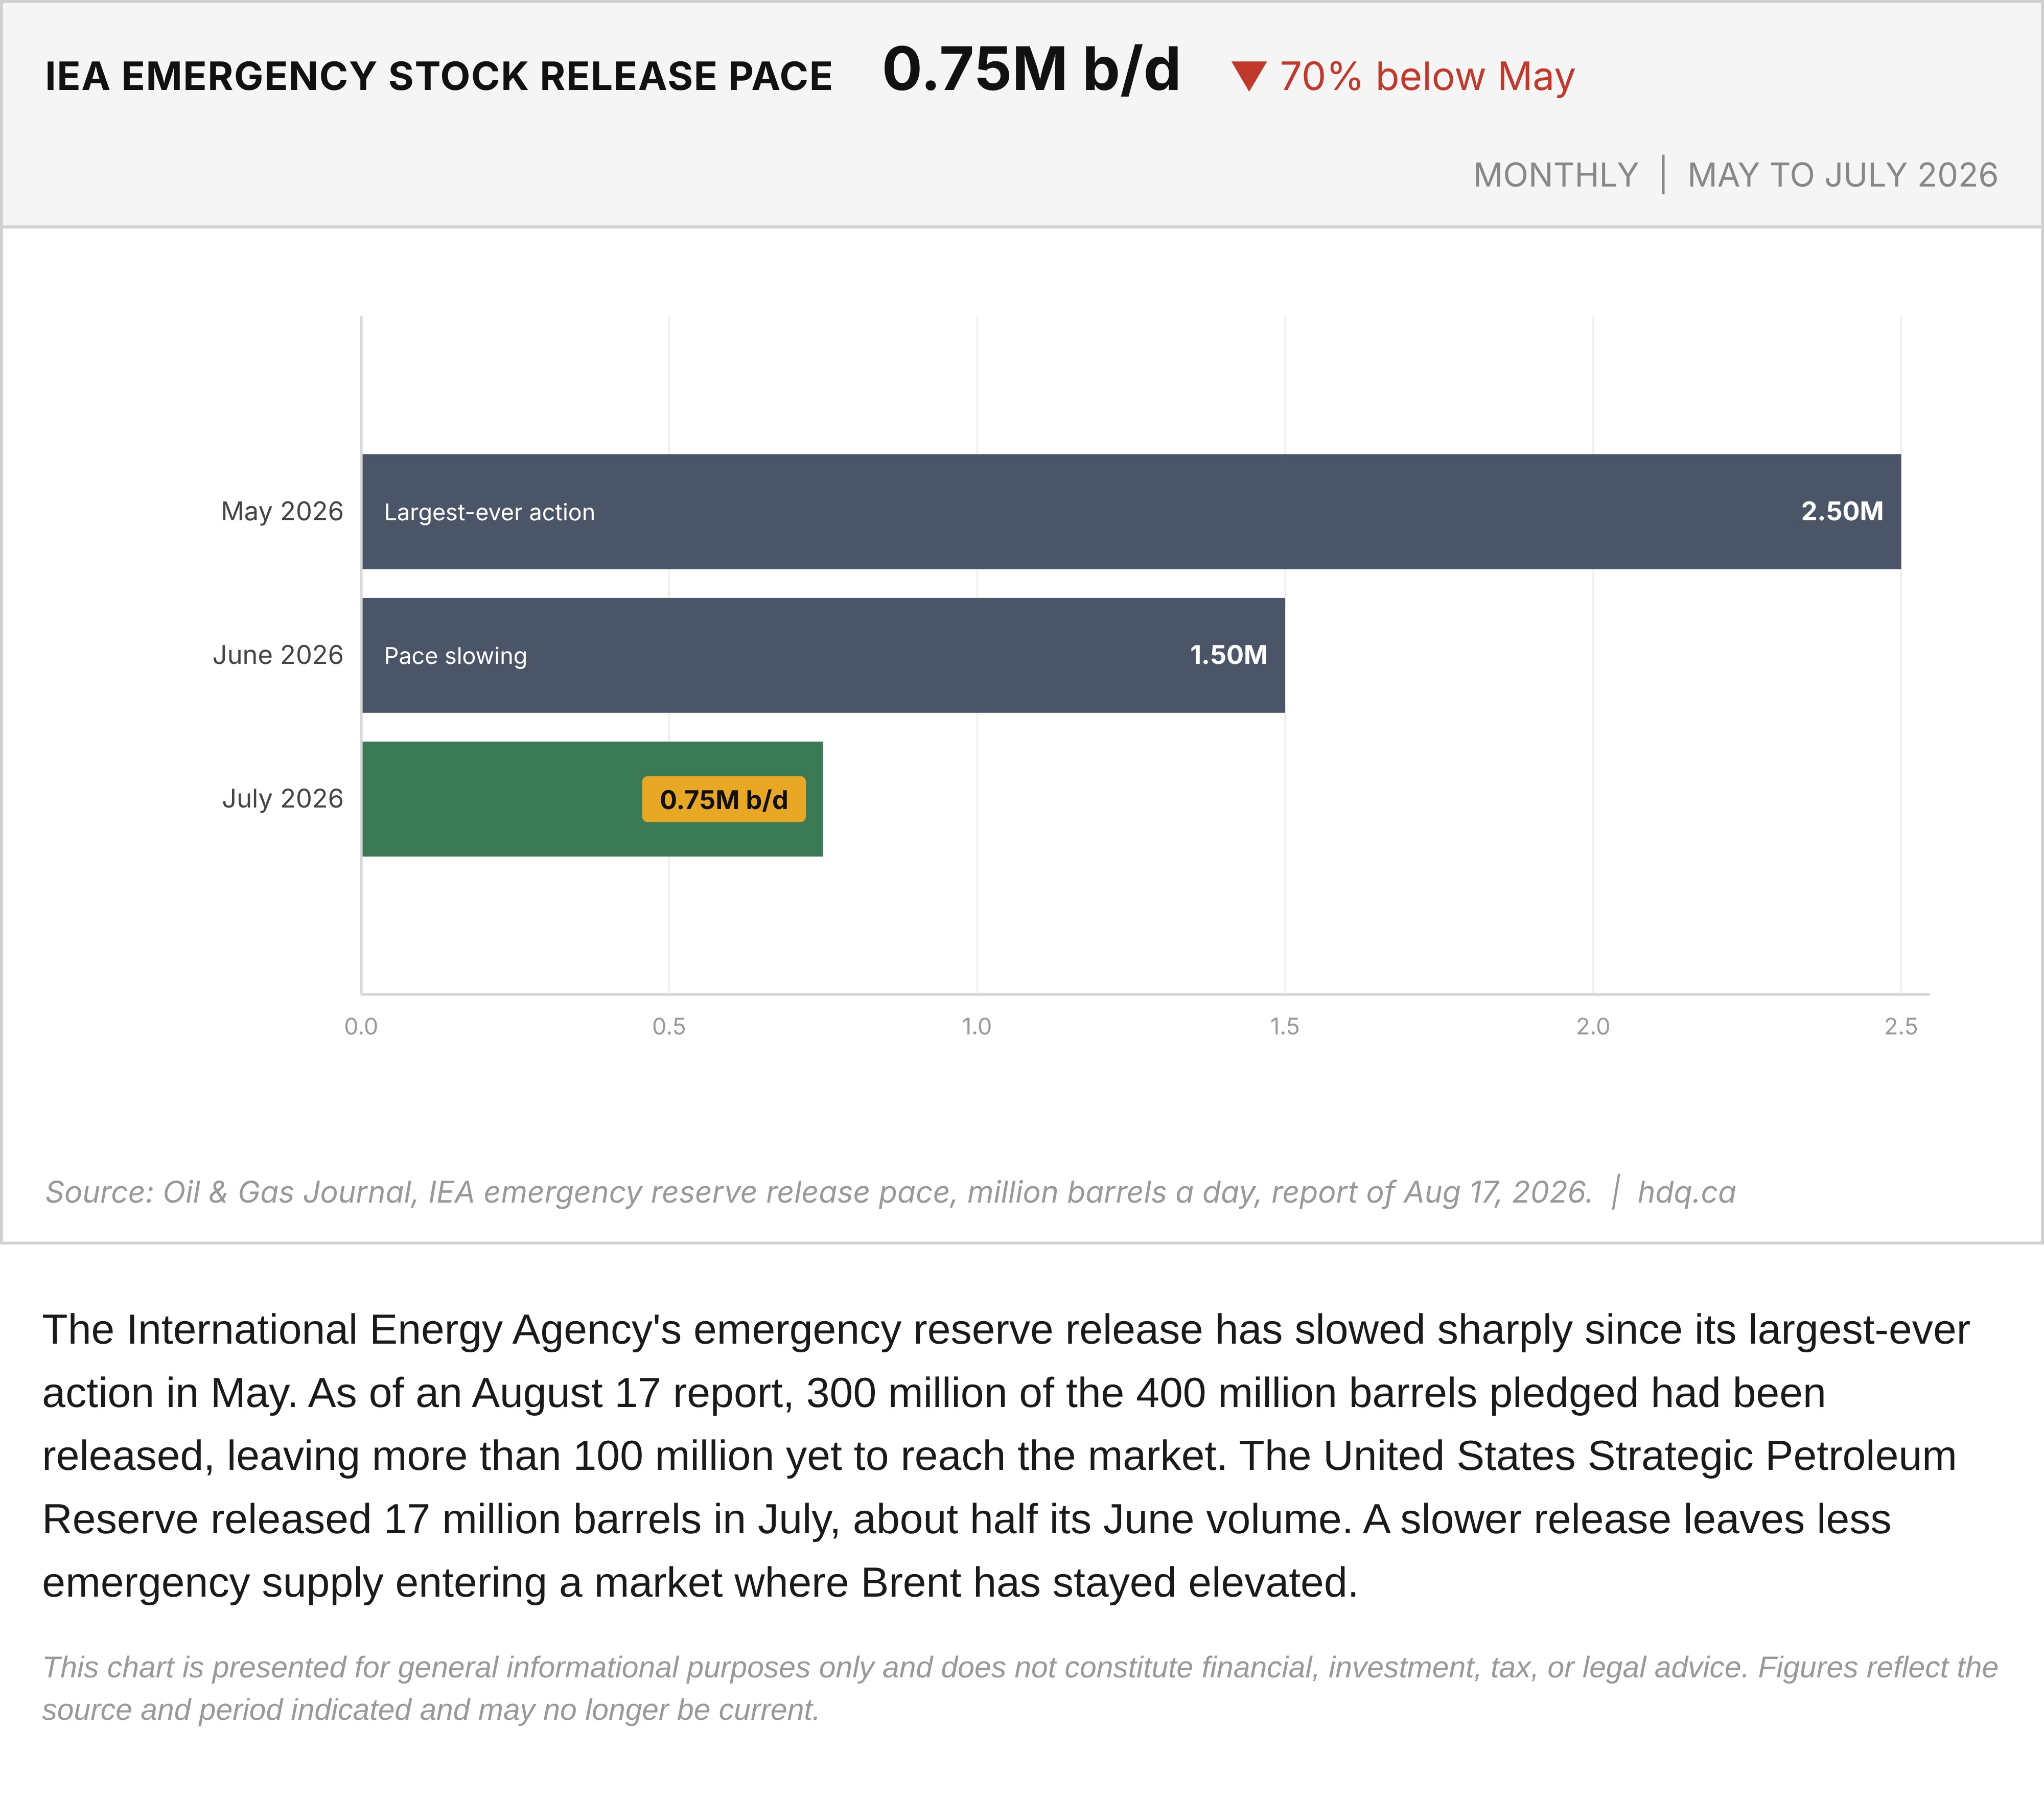Click the '70% below May' text
Viewport: 2044px width, 1798px height.
pos(1427,76)
